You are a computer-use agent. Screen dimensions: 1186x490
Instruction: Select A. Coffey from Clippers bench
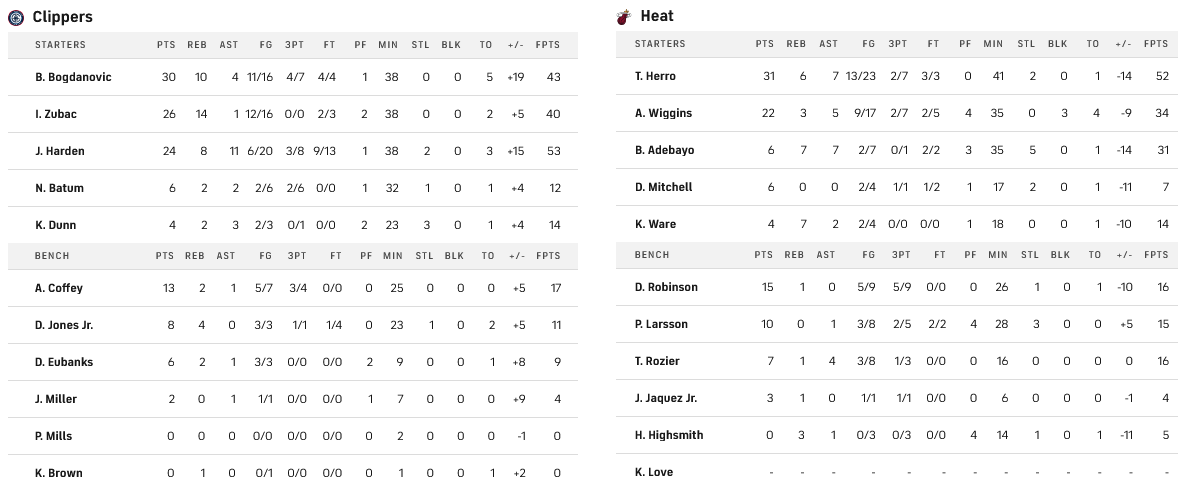click(59, 288)
